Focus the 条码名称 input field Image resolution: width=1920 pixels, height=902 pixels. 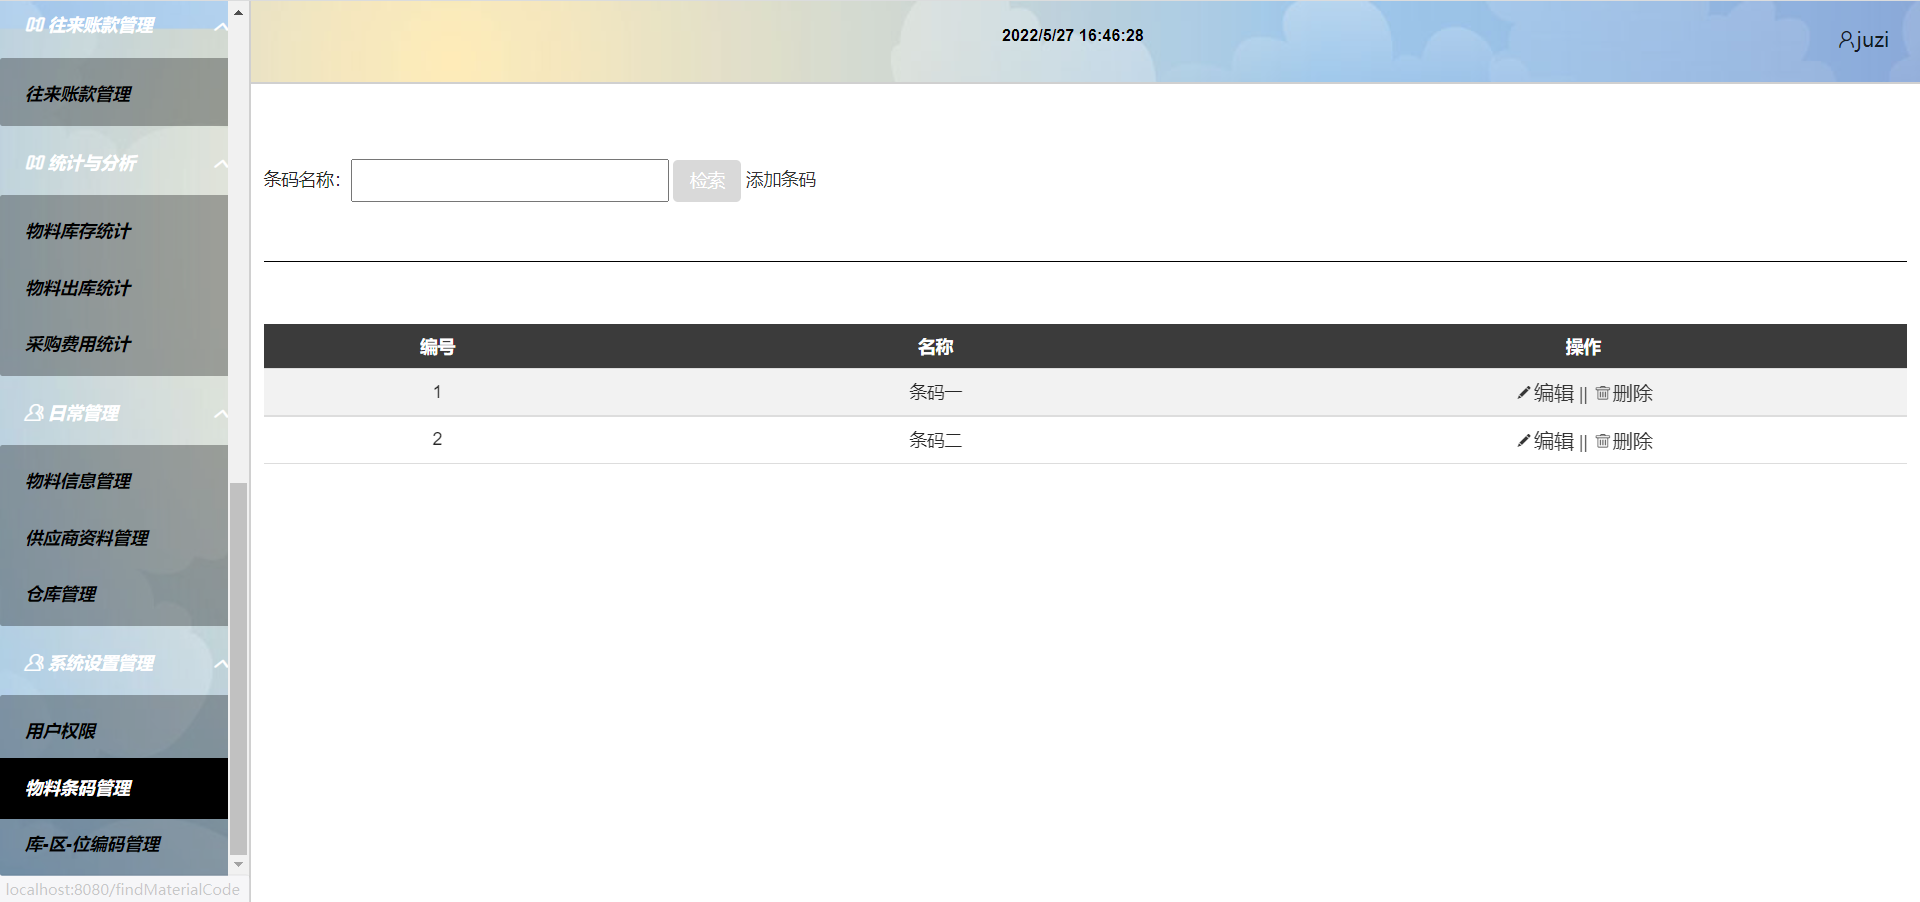[510, 181]
